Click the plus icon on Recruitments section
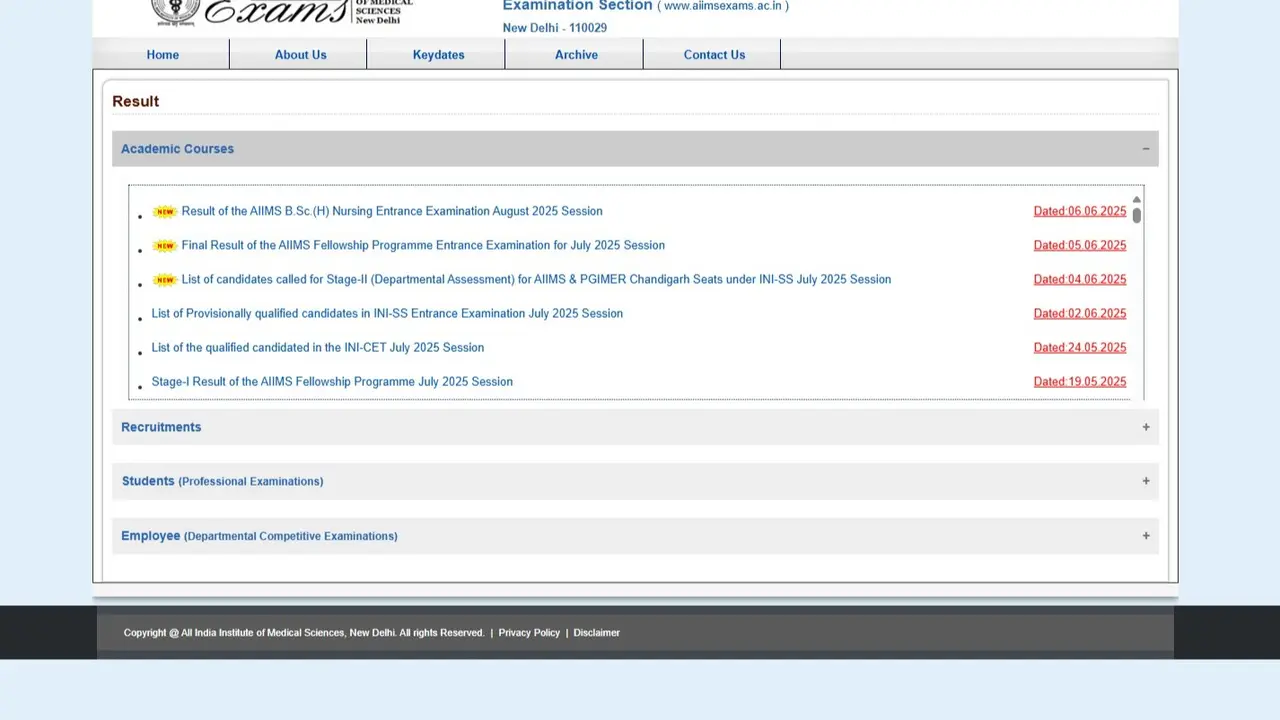Viewport: 1280px width, 720px height. [1146, 426]
